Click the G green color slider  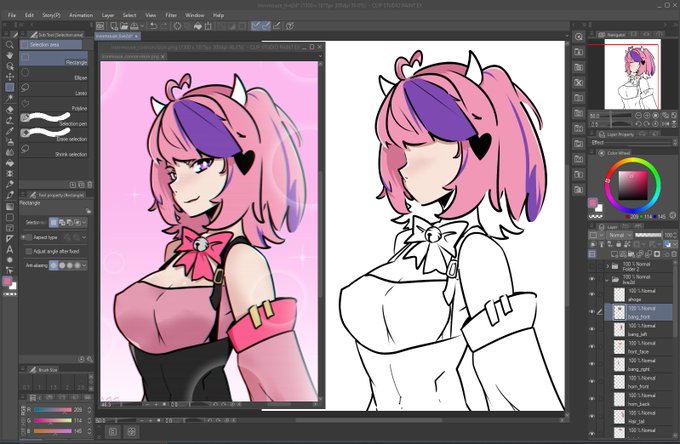[x=52, y=420]
